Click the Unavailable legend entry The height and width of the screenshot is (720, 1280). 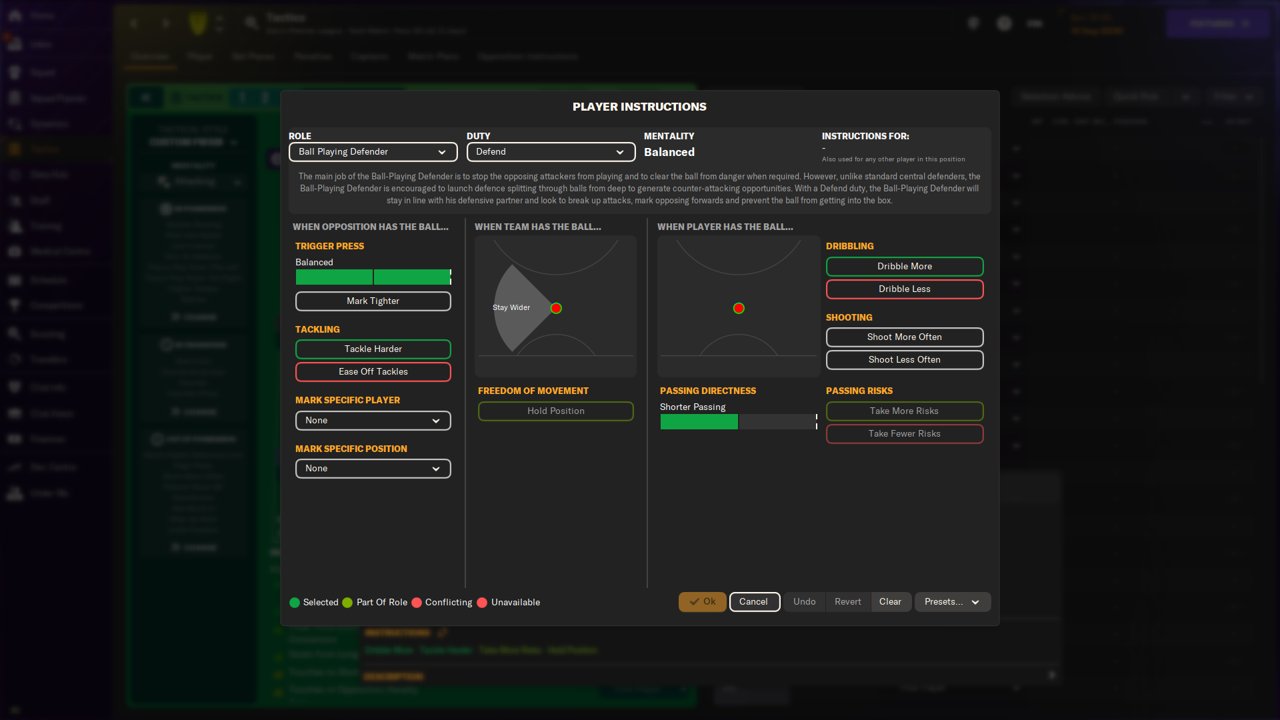(x=509, y=603)
